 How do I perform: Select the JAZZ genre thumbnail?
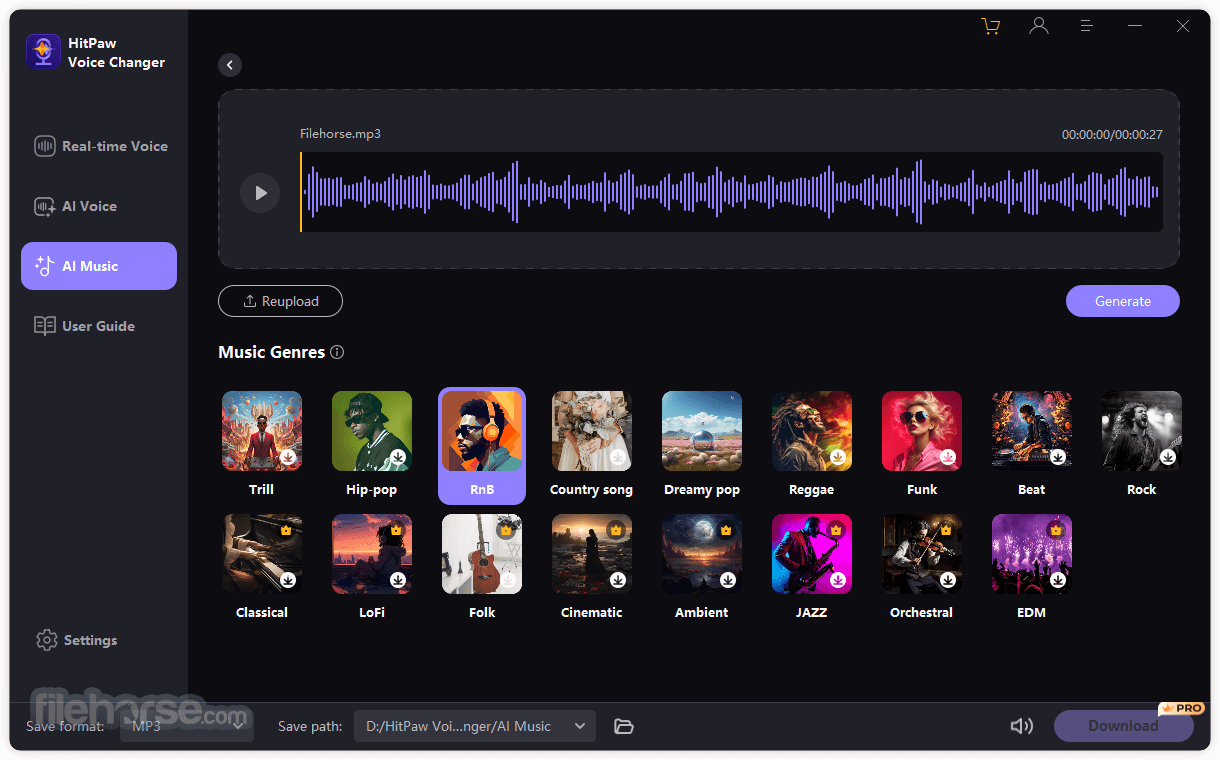click(x=812, y=554)
